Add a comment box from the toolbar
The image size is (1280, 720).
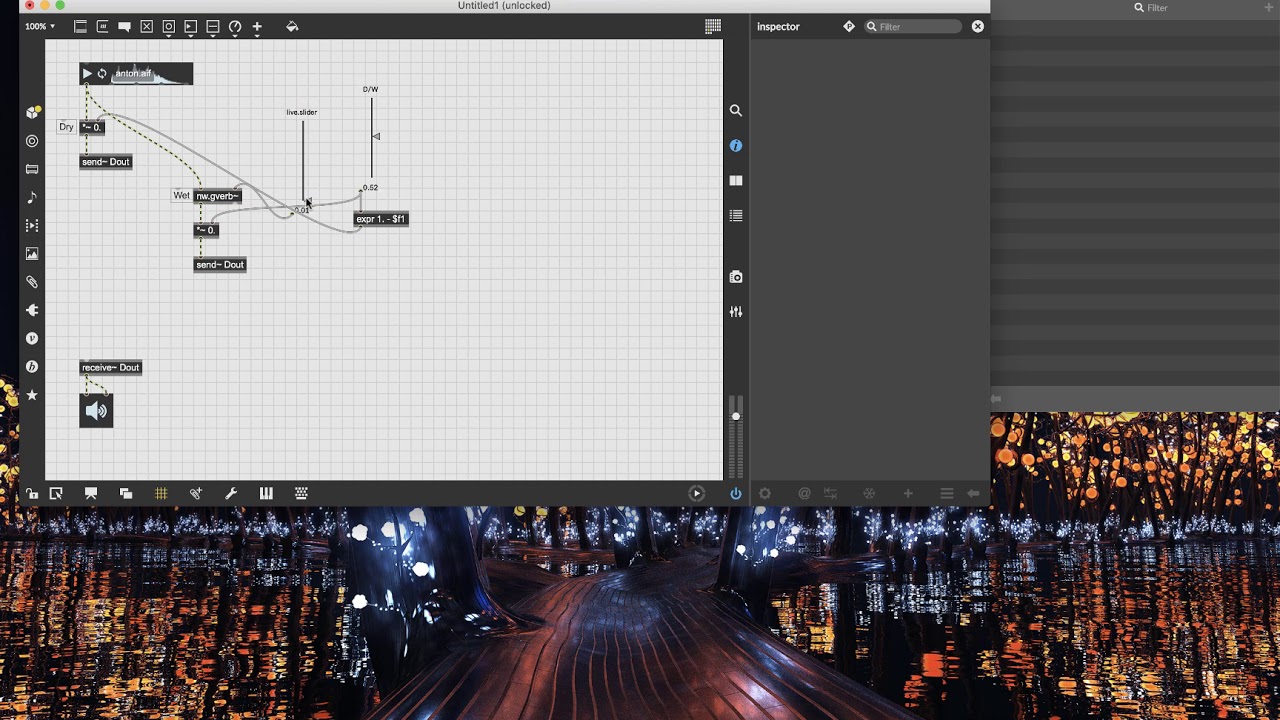(x=124, y=27)
